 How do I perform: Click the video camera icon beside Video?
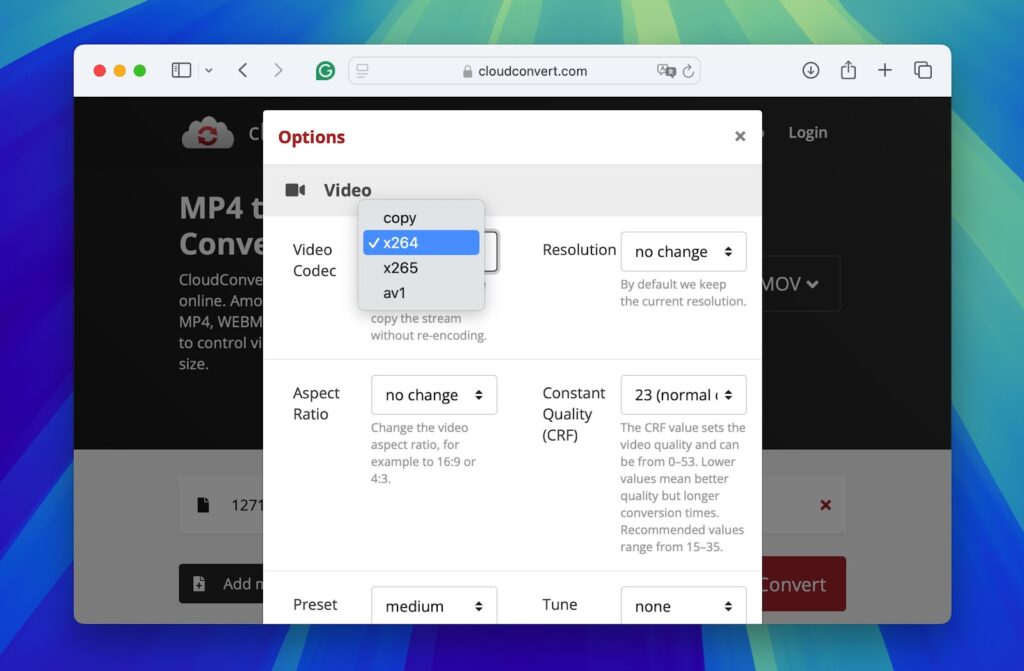tap(295, 190)
